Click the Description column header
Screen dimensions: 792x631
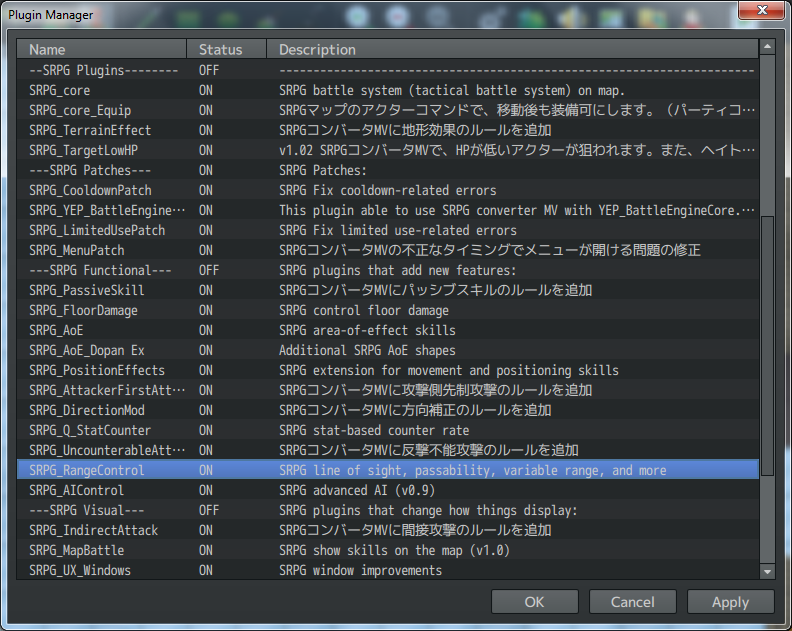[x=512, y=50]
